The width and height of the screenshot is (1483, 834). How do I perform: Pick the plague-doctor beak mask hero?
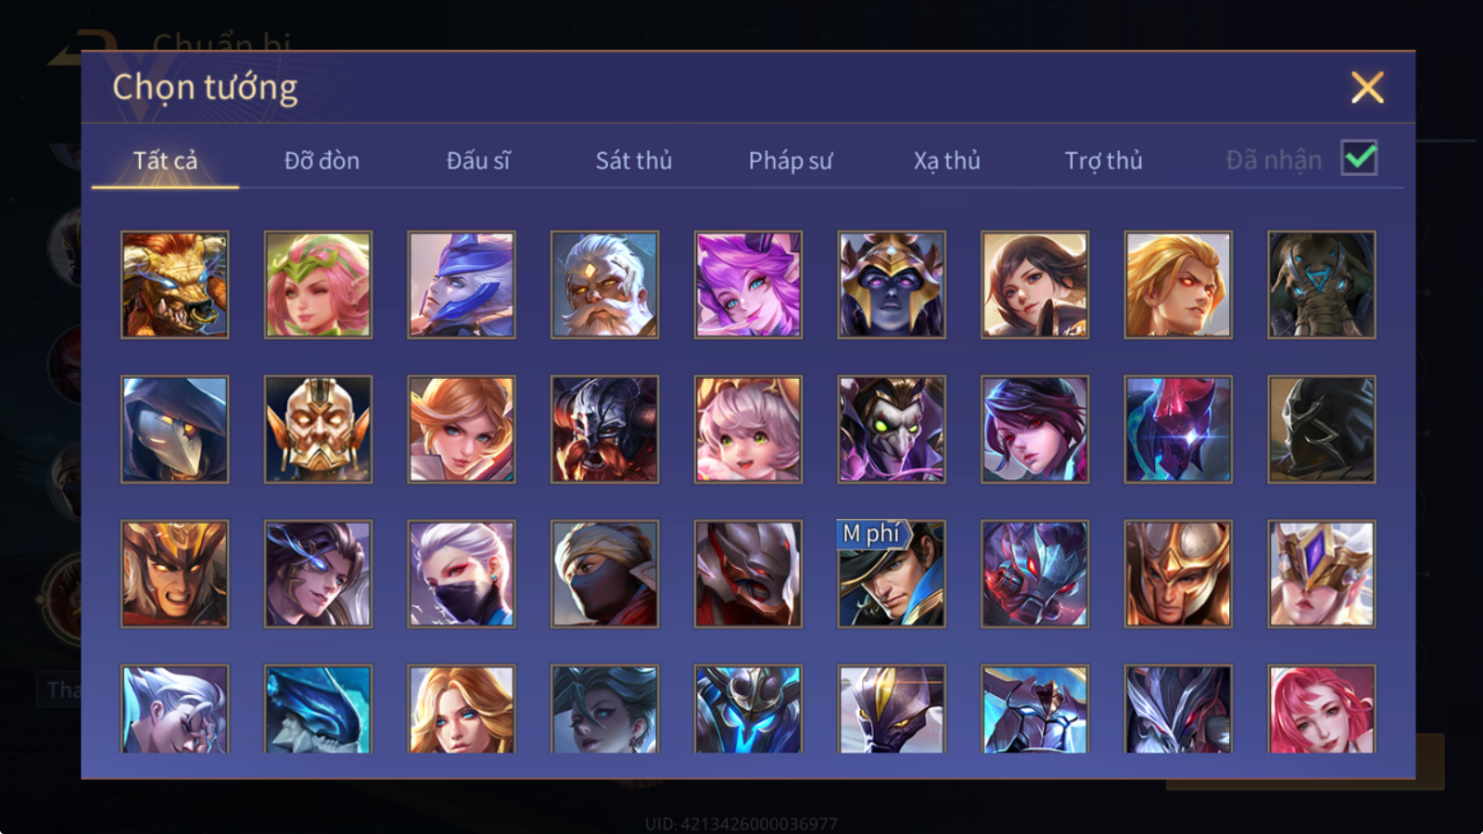click(175, 430)
